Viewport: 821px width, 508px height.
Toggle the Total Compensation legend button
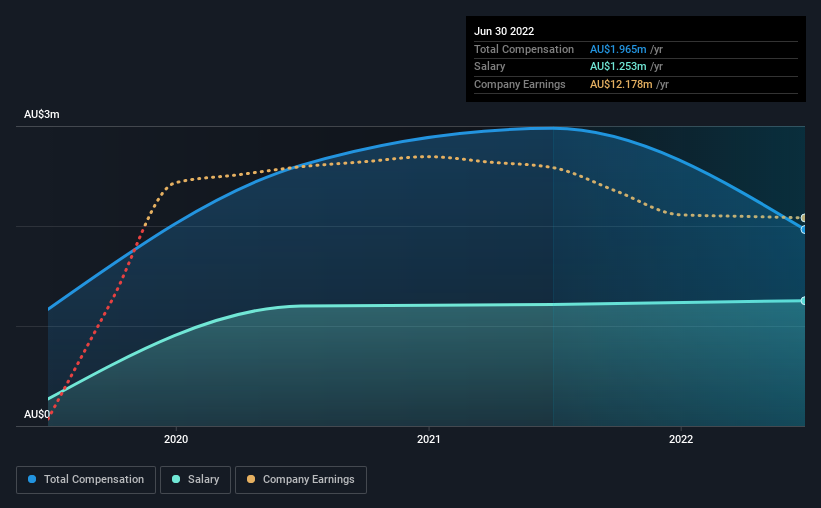[86, 480]
